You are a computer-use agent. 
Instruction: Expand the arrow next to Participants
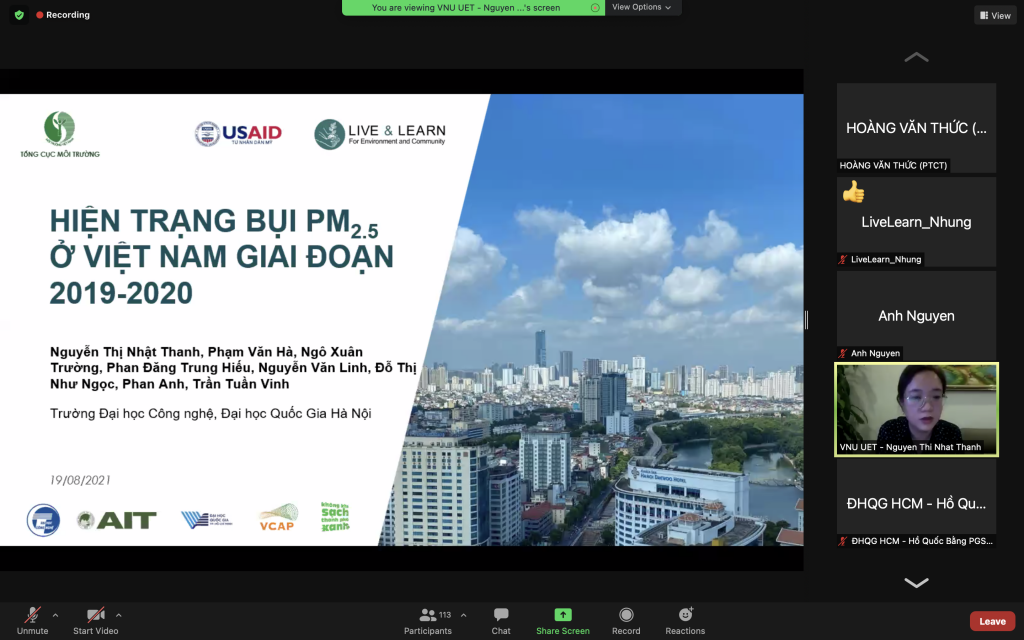(x=463, y=615)
